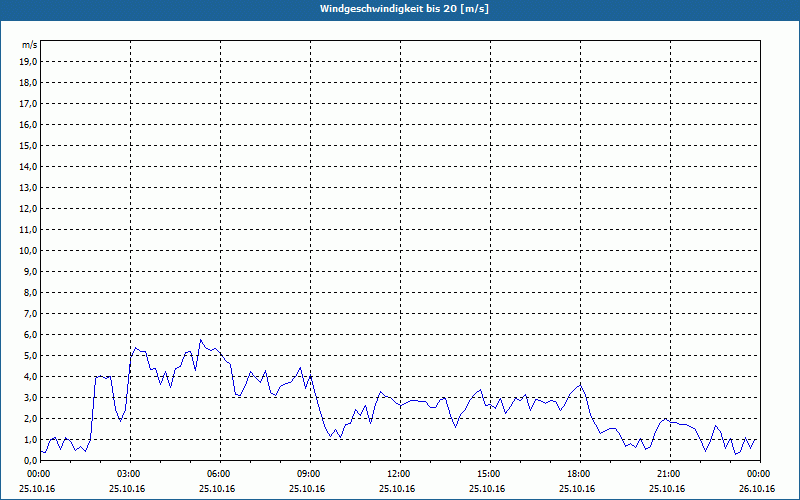This screenshot has height=500, width=800.
Task: Click the '15:00' time axis label
Action: coord(490,474)
